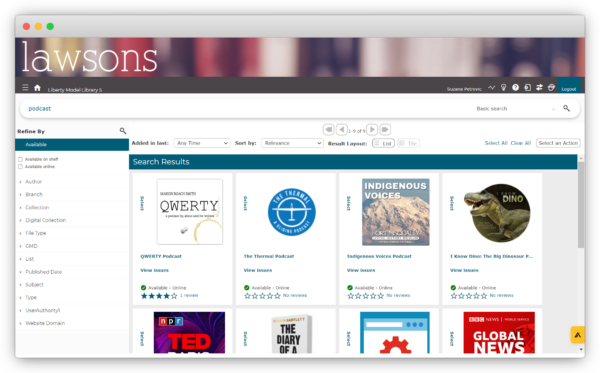
Task: Click the help question mark icon
Action: click(515, 88)
